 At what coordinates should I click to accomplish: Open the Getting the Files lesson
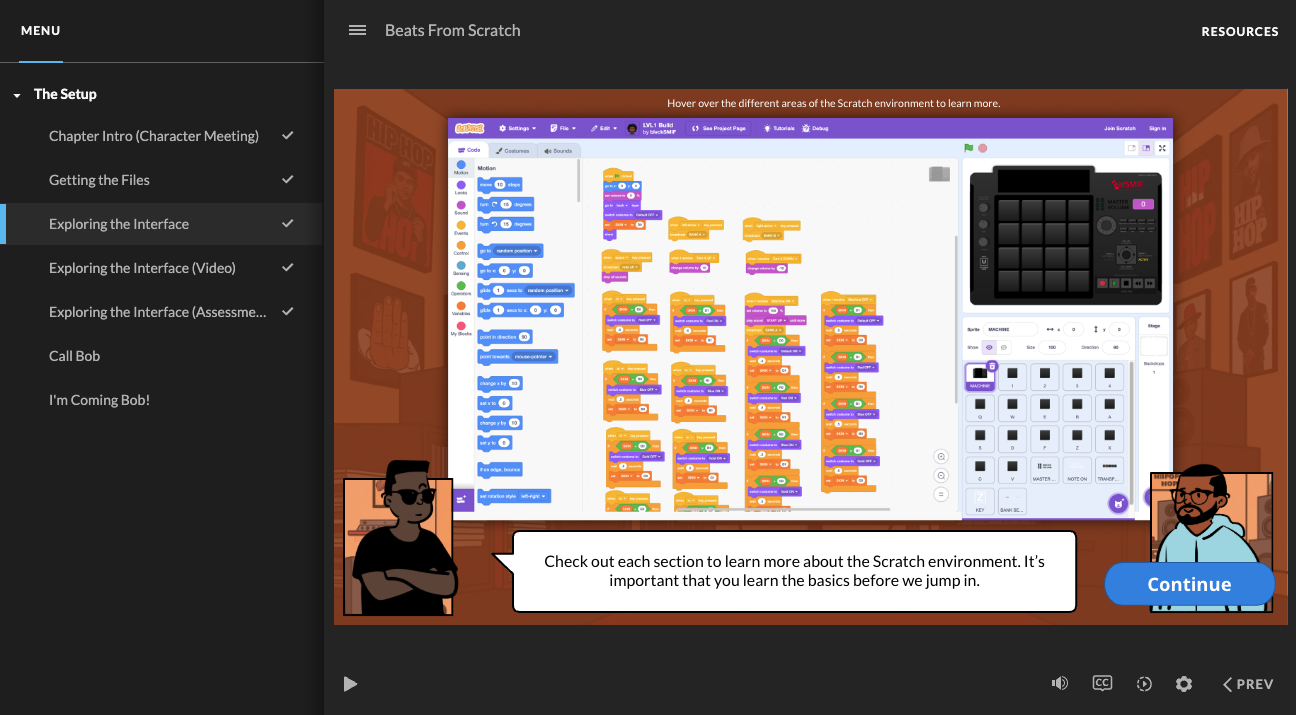pos(161,180)
